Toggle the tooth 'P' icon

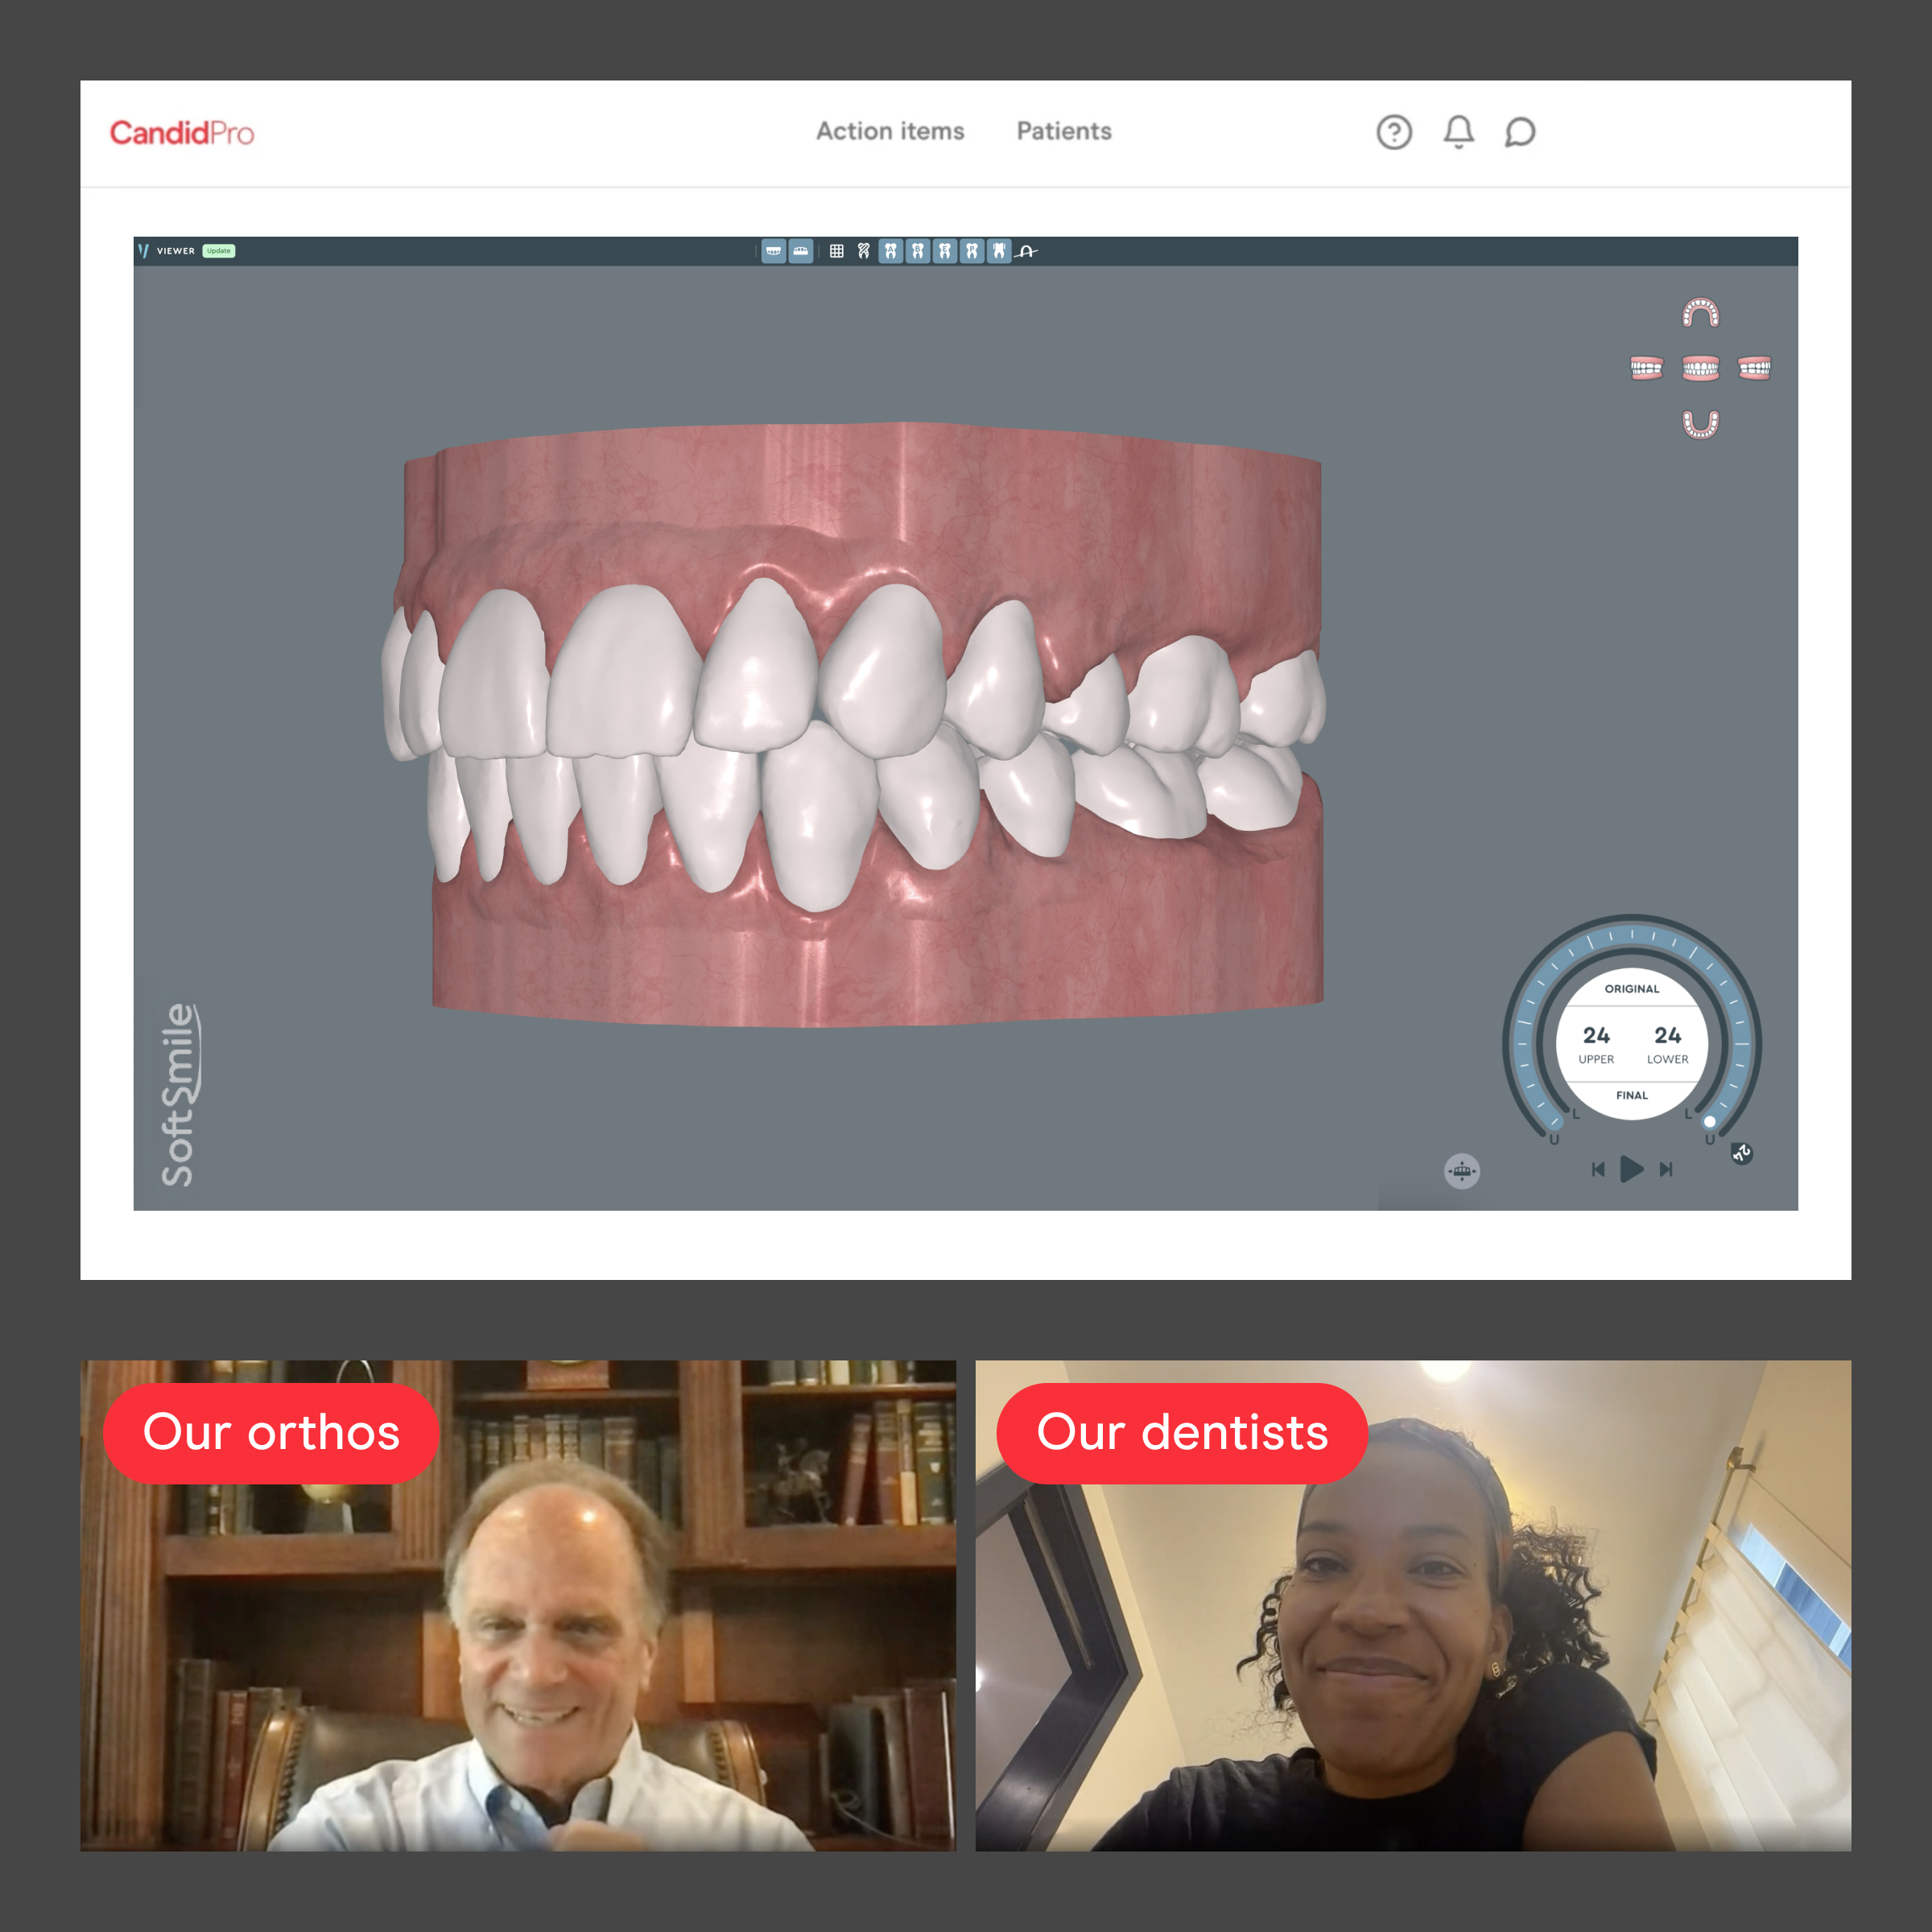click(972, 251)
